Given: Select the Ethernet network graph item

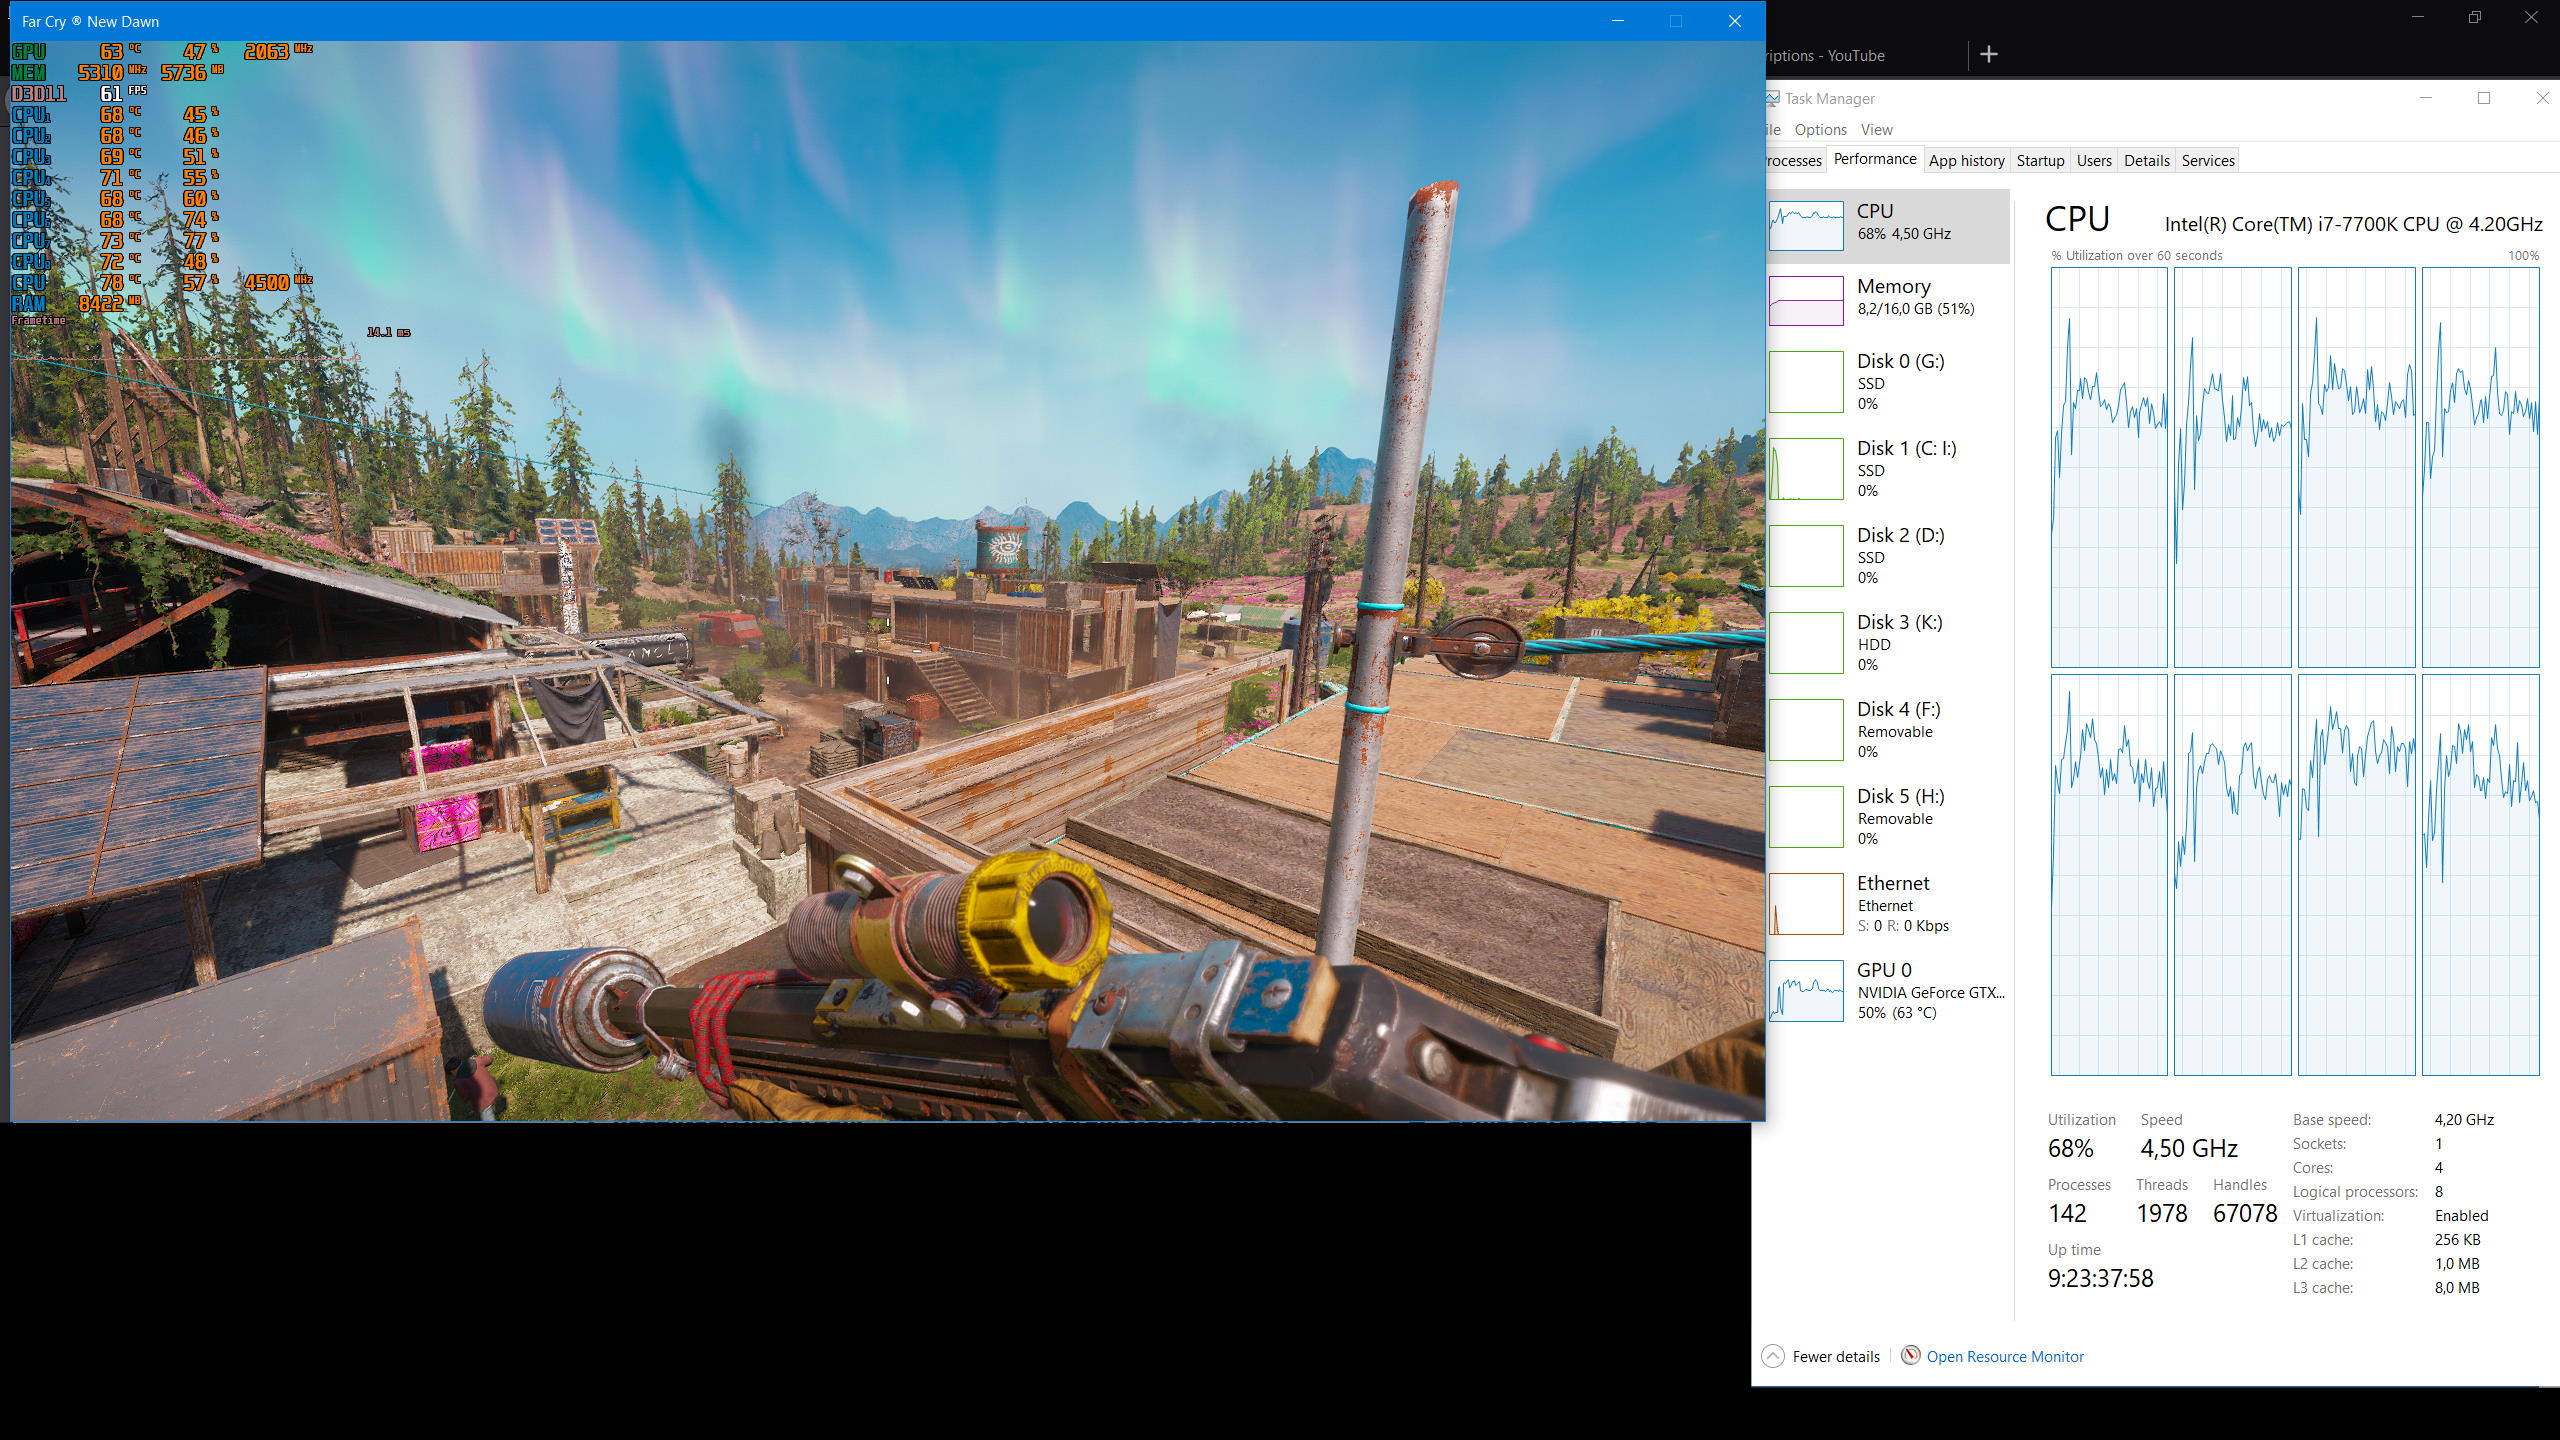Looking at the screenshot, I should [x=1806, y=903].
